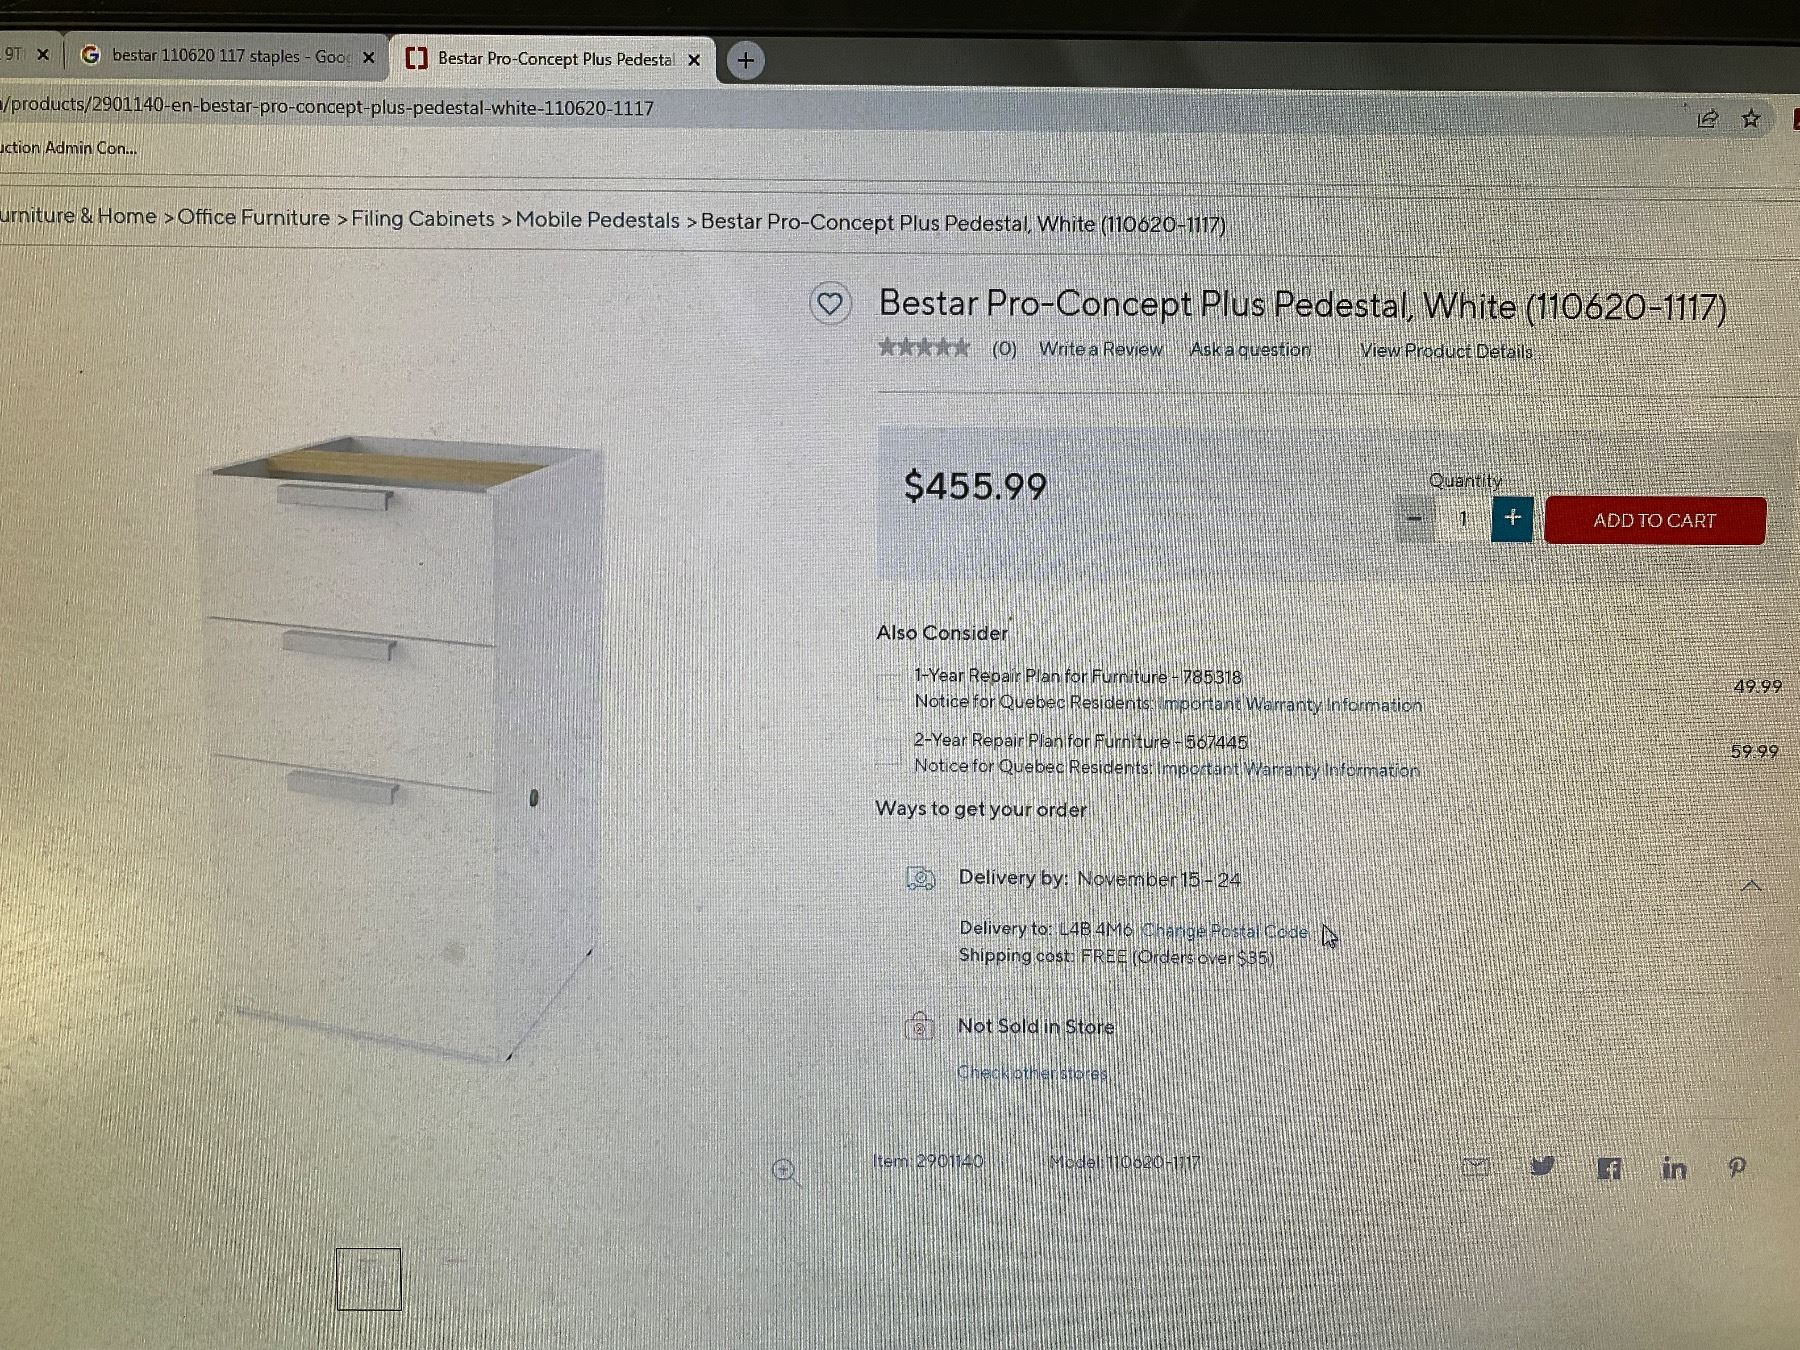Add pedestal to cart

(x=1655, y=520)
